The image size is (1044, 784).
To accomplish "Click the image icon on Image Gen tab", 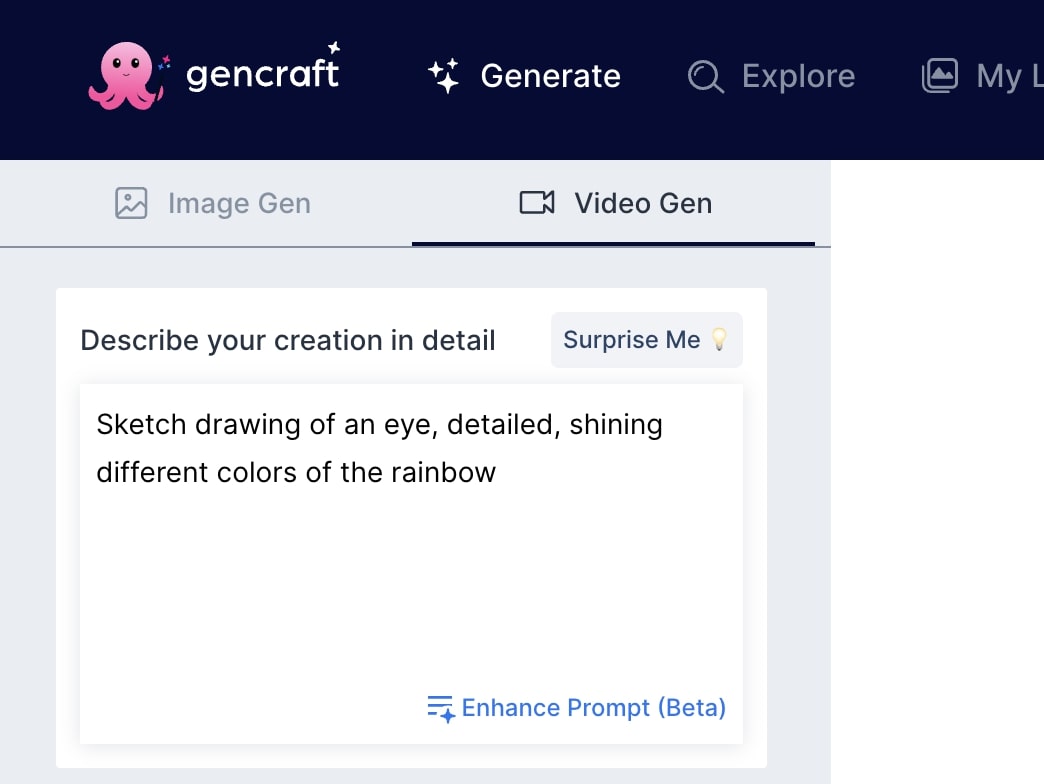I will click(130, 203).
